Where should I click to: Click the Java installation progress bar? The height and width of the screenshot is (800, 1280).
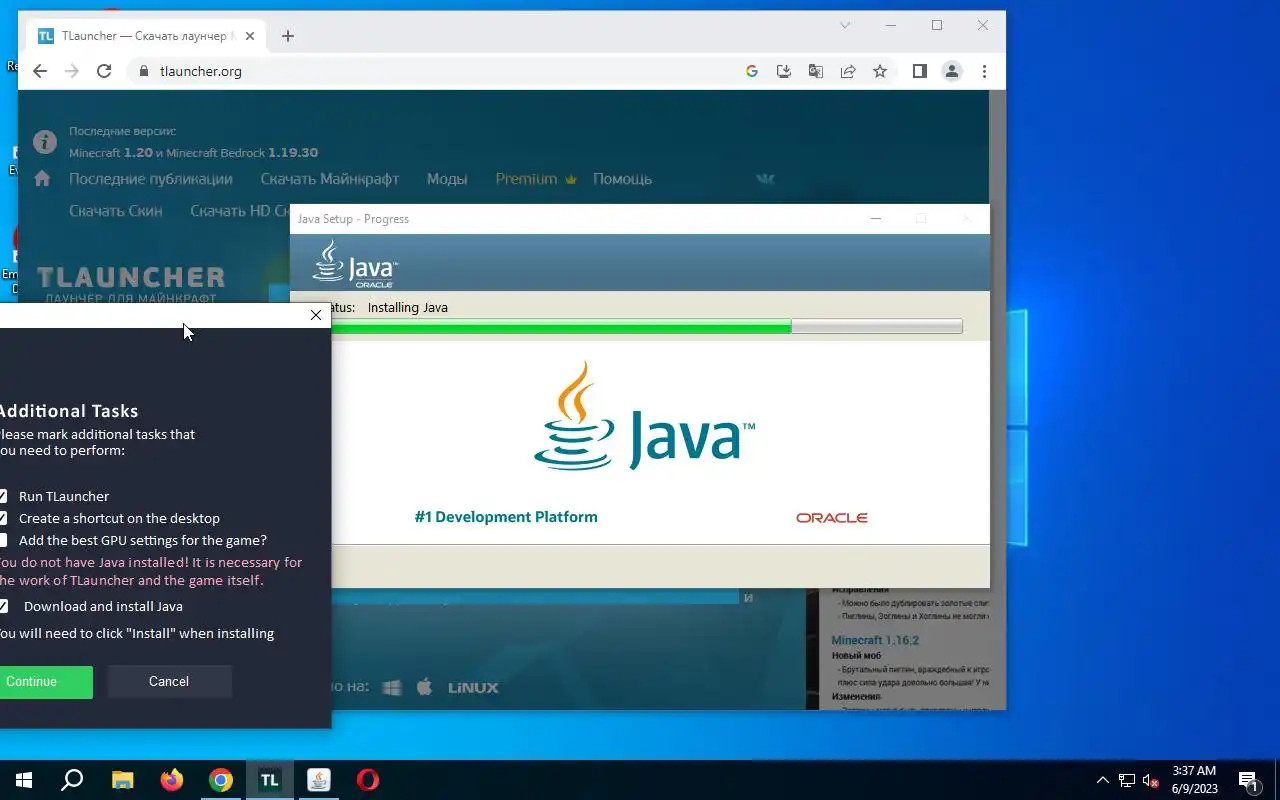coord(646,326)
